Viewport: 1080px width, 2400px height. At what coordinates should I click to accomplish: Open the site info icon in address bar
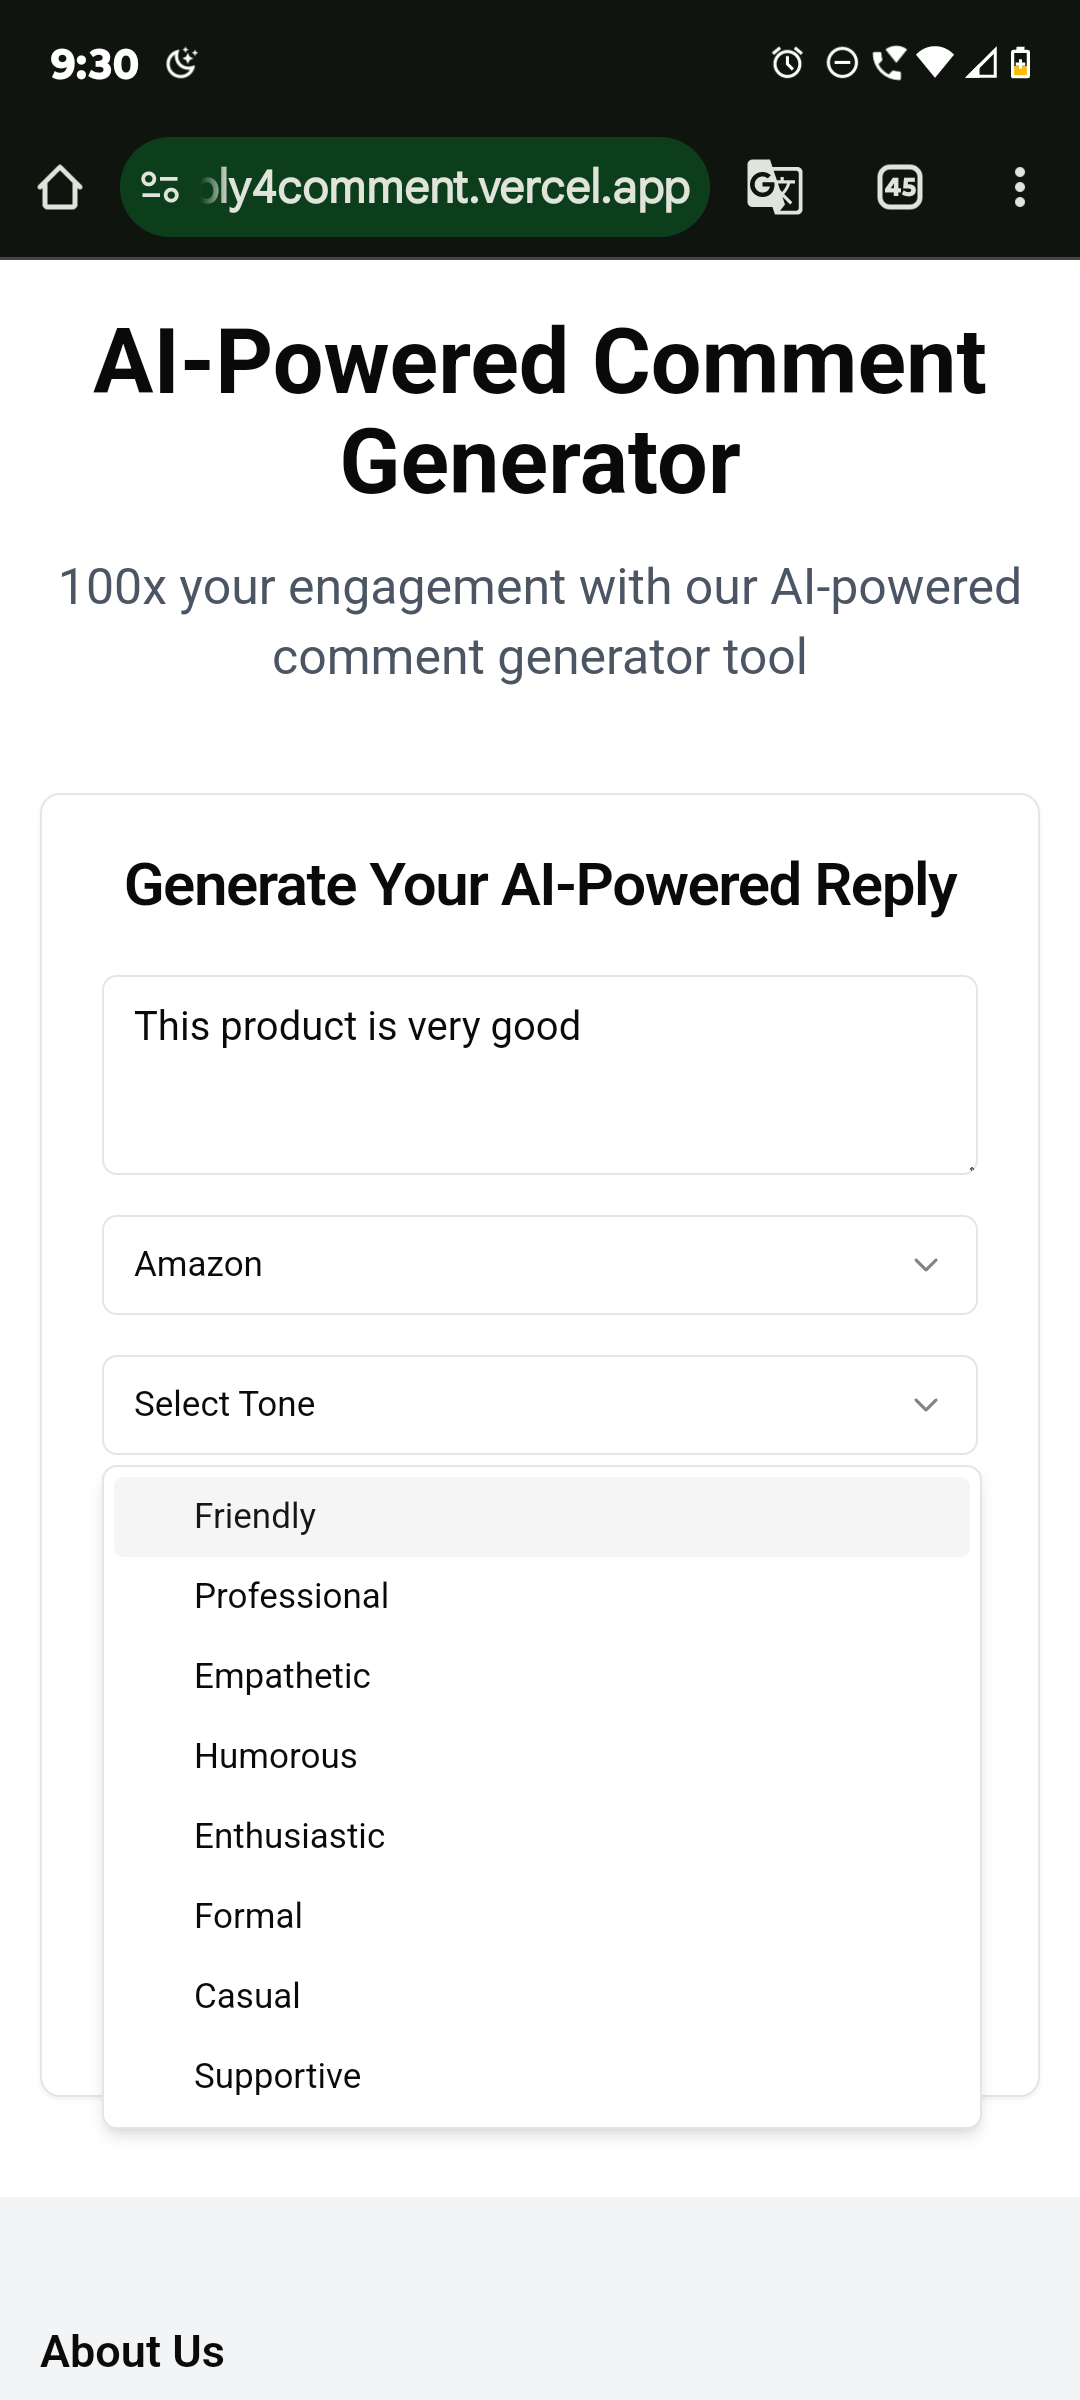tap(160, 187)
